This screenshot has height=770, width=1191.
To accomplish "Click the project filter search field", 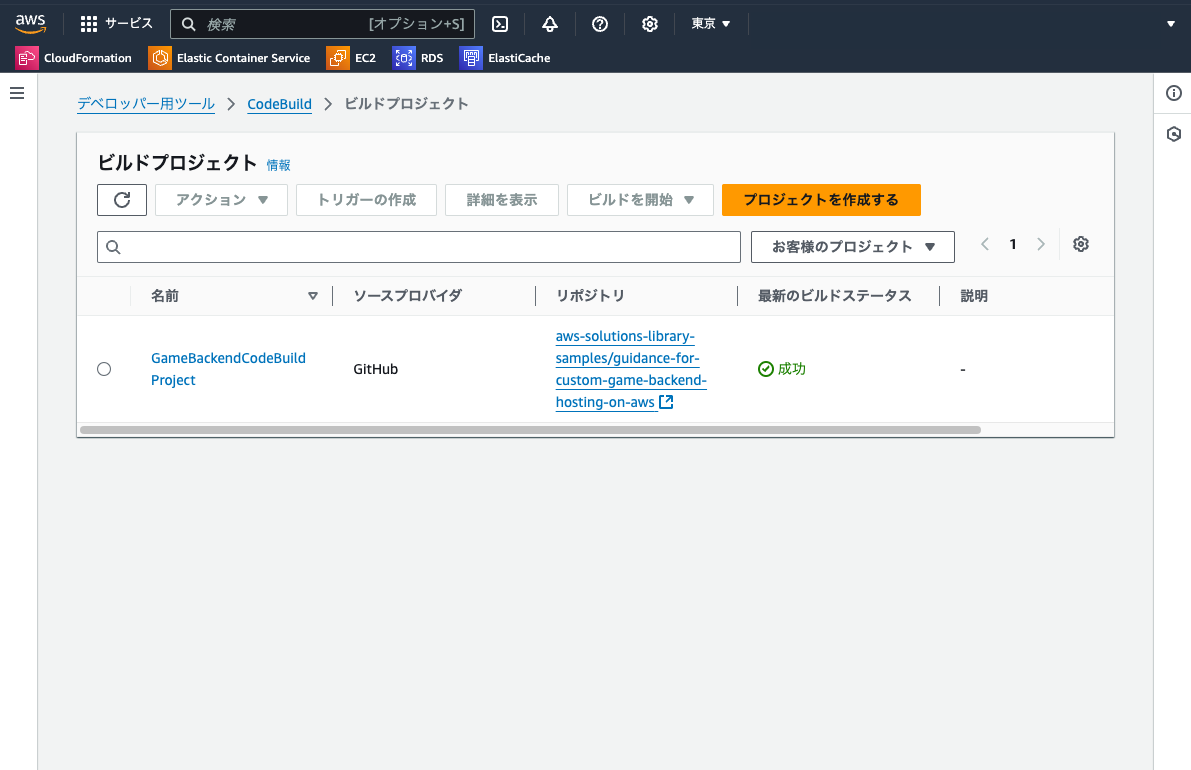I will click(419, 247).
